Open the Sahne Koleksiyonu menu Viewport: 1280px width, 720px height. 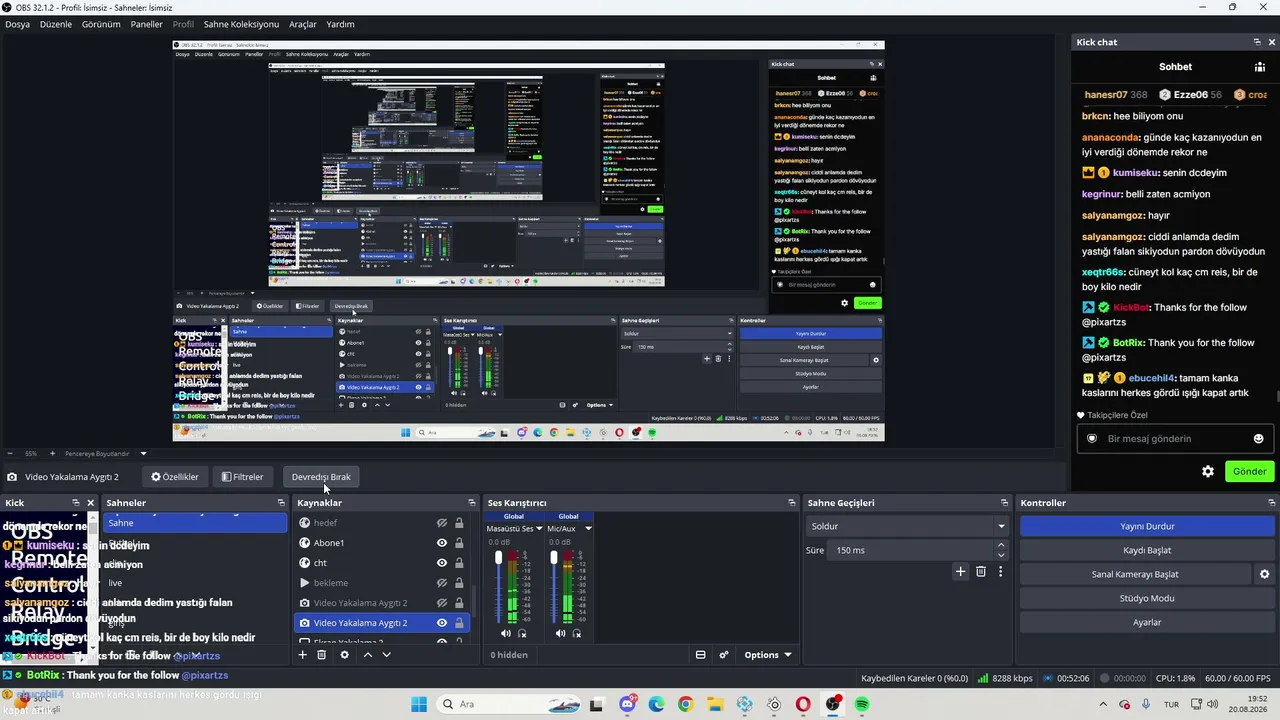241,24
